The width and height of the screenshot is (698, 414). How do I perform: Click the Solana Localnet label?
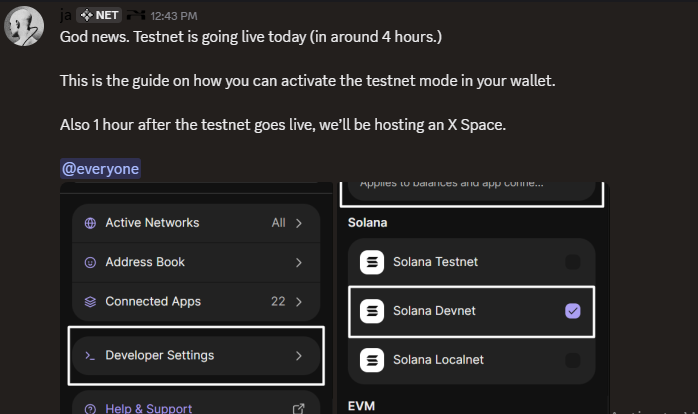pos(438,360)
